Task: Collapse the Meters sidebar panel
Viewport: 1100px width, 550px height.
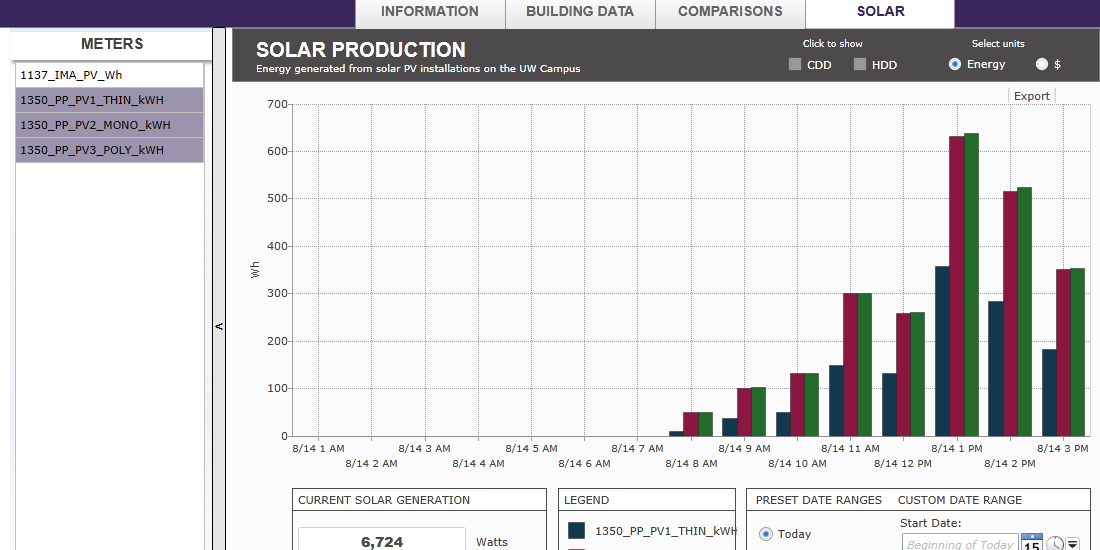Action: [x=219, y=326]
